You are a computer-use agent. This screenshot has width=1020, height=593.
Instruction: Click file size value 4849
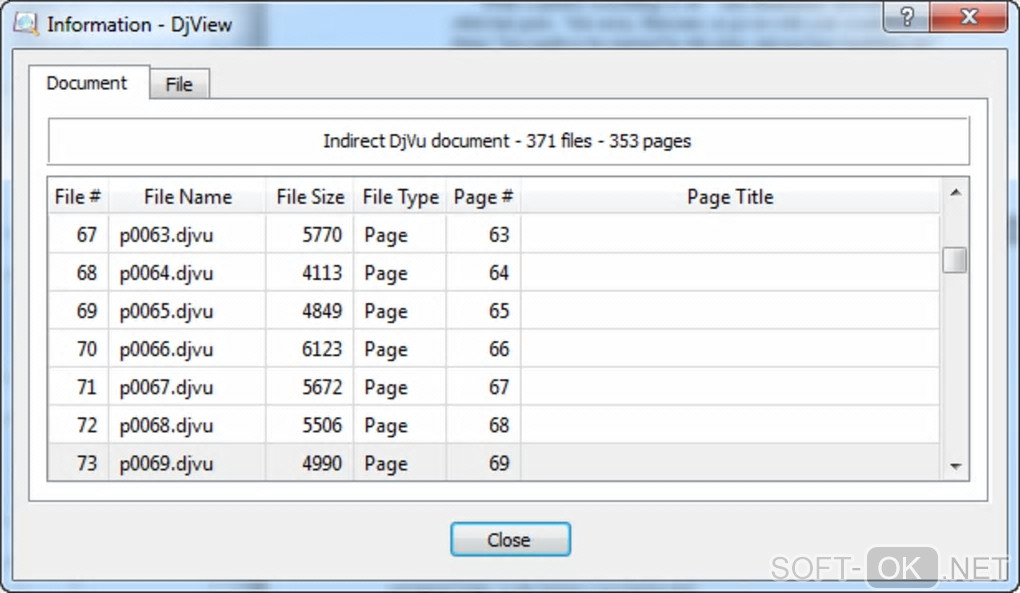coord(322,311)
